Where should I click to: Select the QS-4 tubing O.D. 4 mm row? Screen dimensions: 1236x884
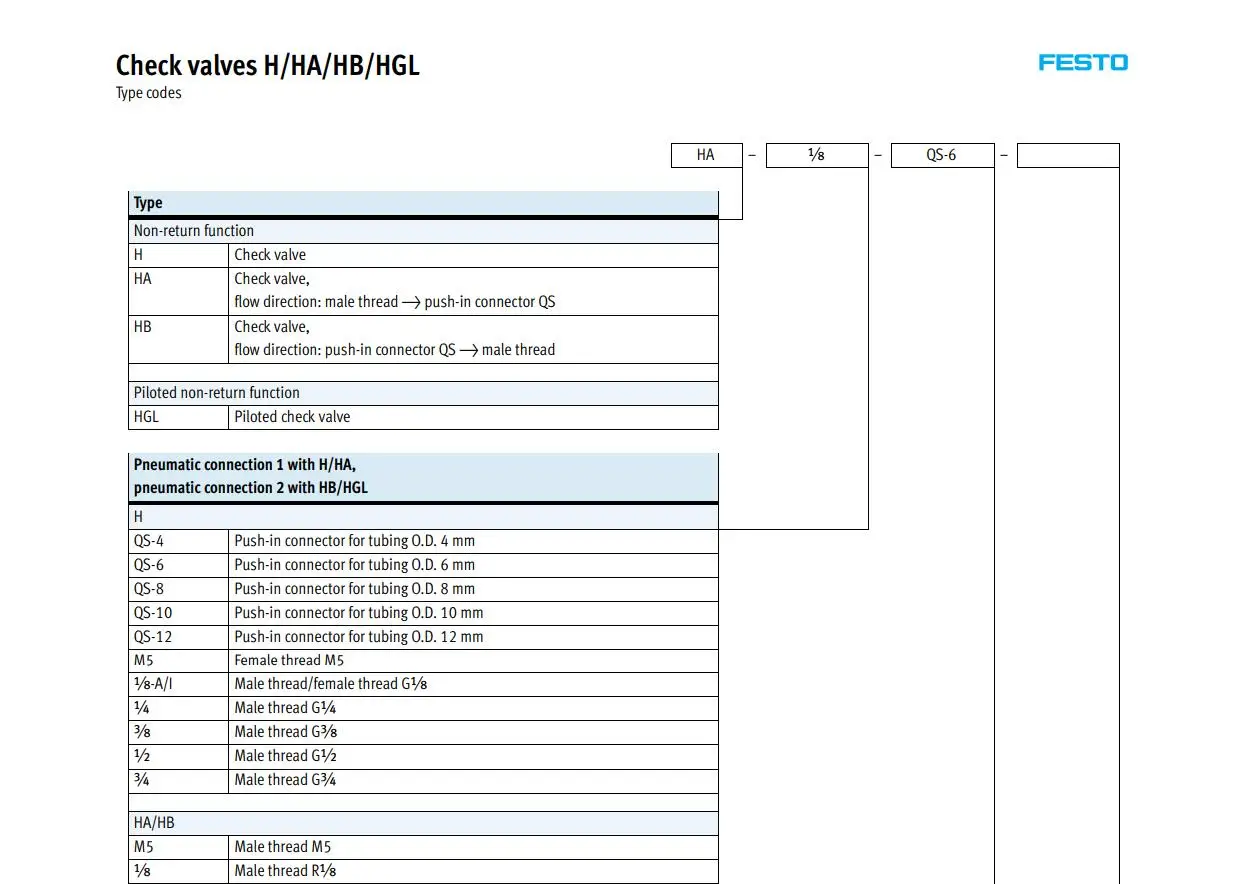point(423,541)
